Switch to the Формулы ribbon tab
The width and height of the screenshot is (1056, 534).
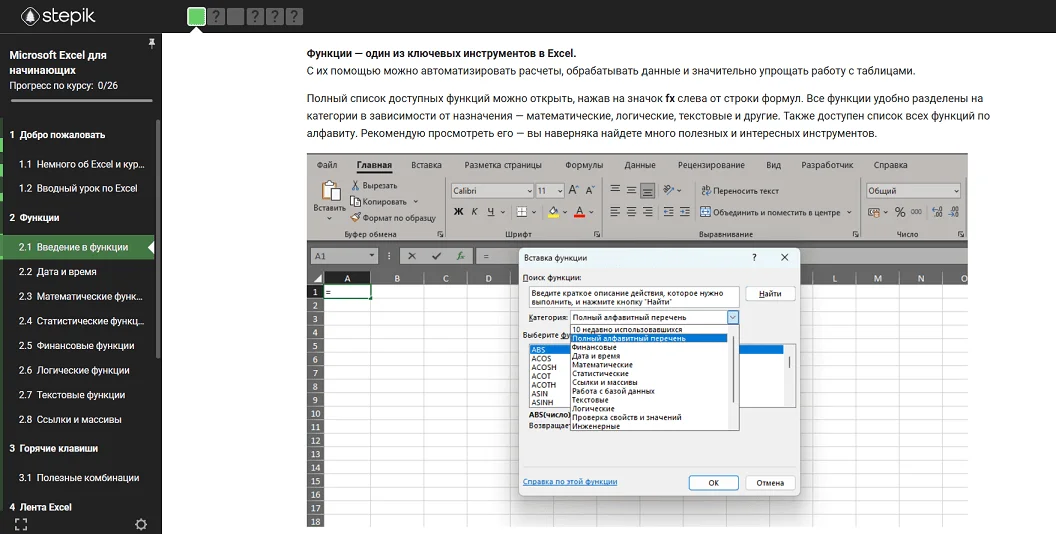point(583,165)
